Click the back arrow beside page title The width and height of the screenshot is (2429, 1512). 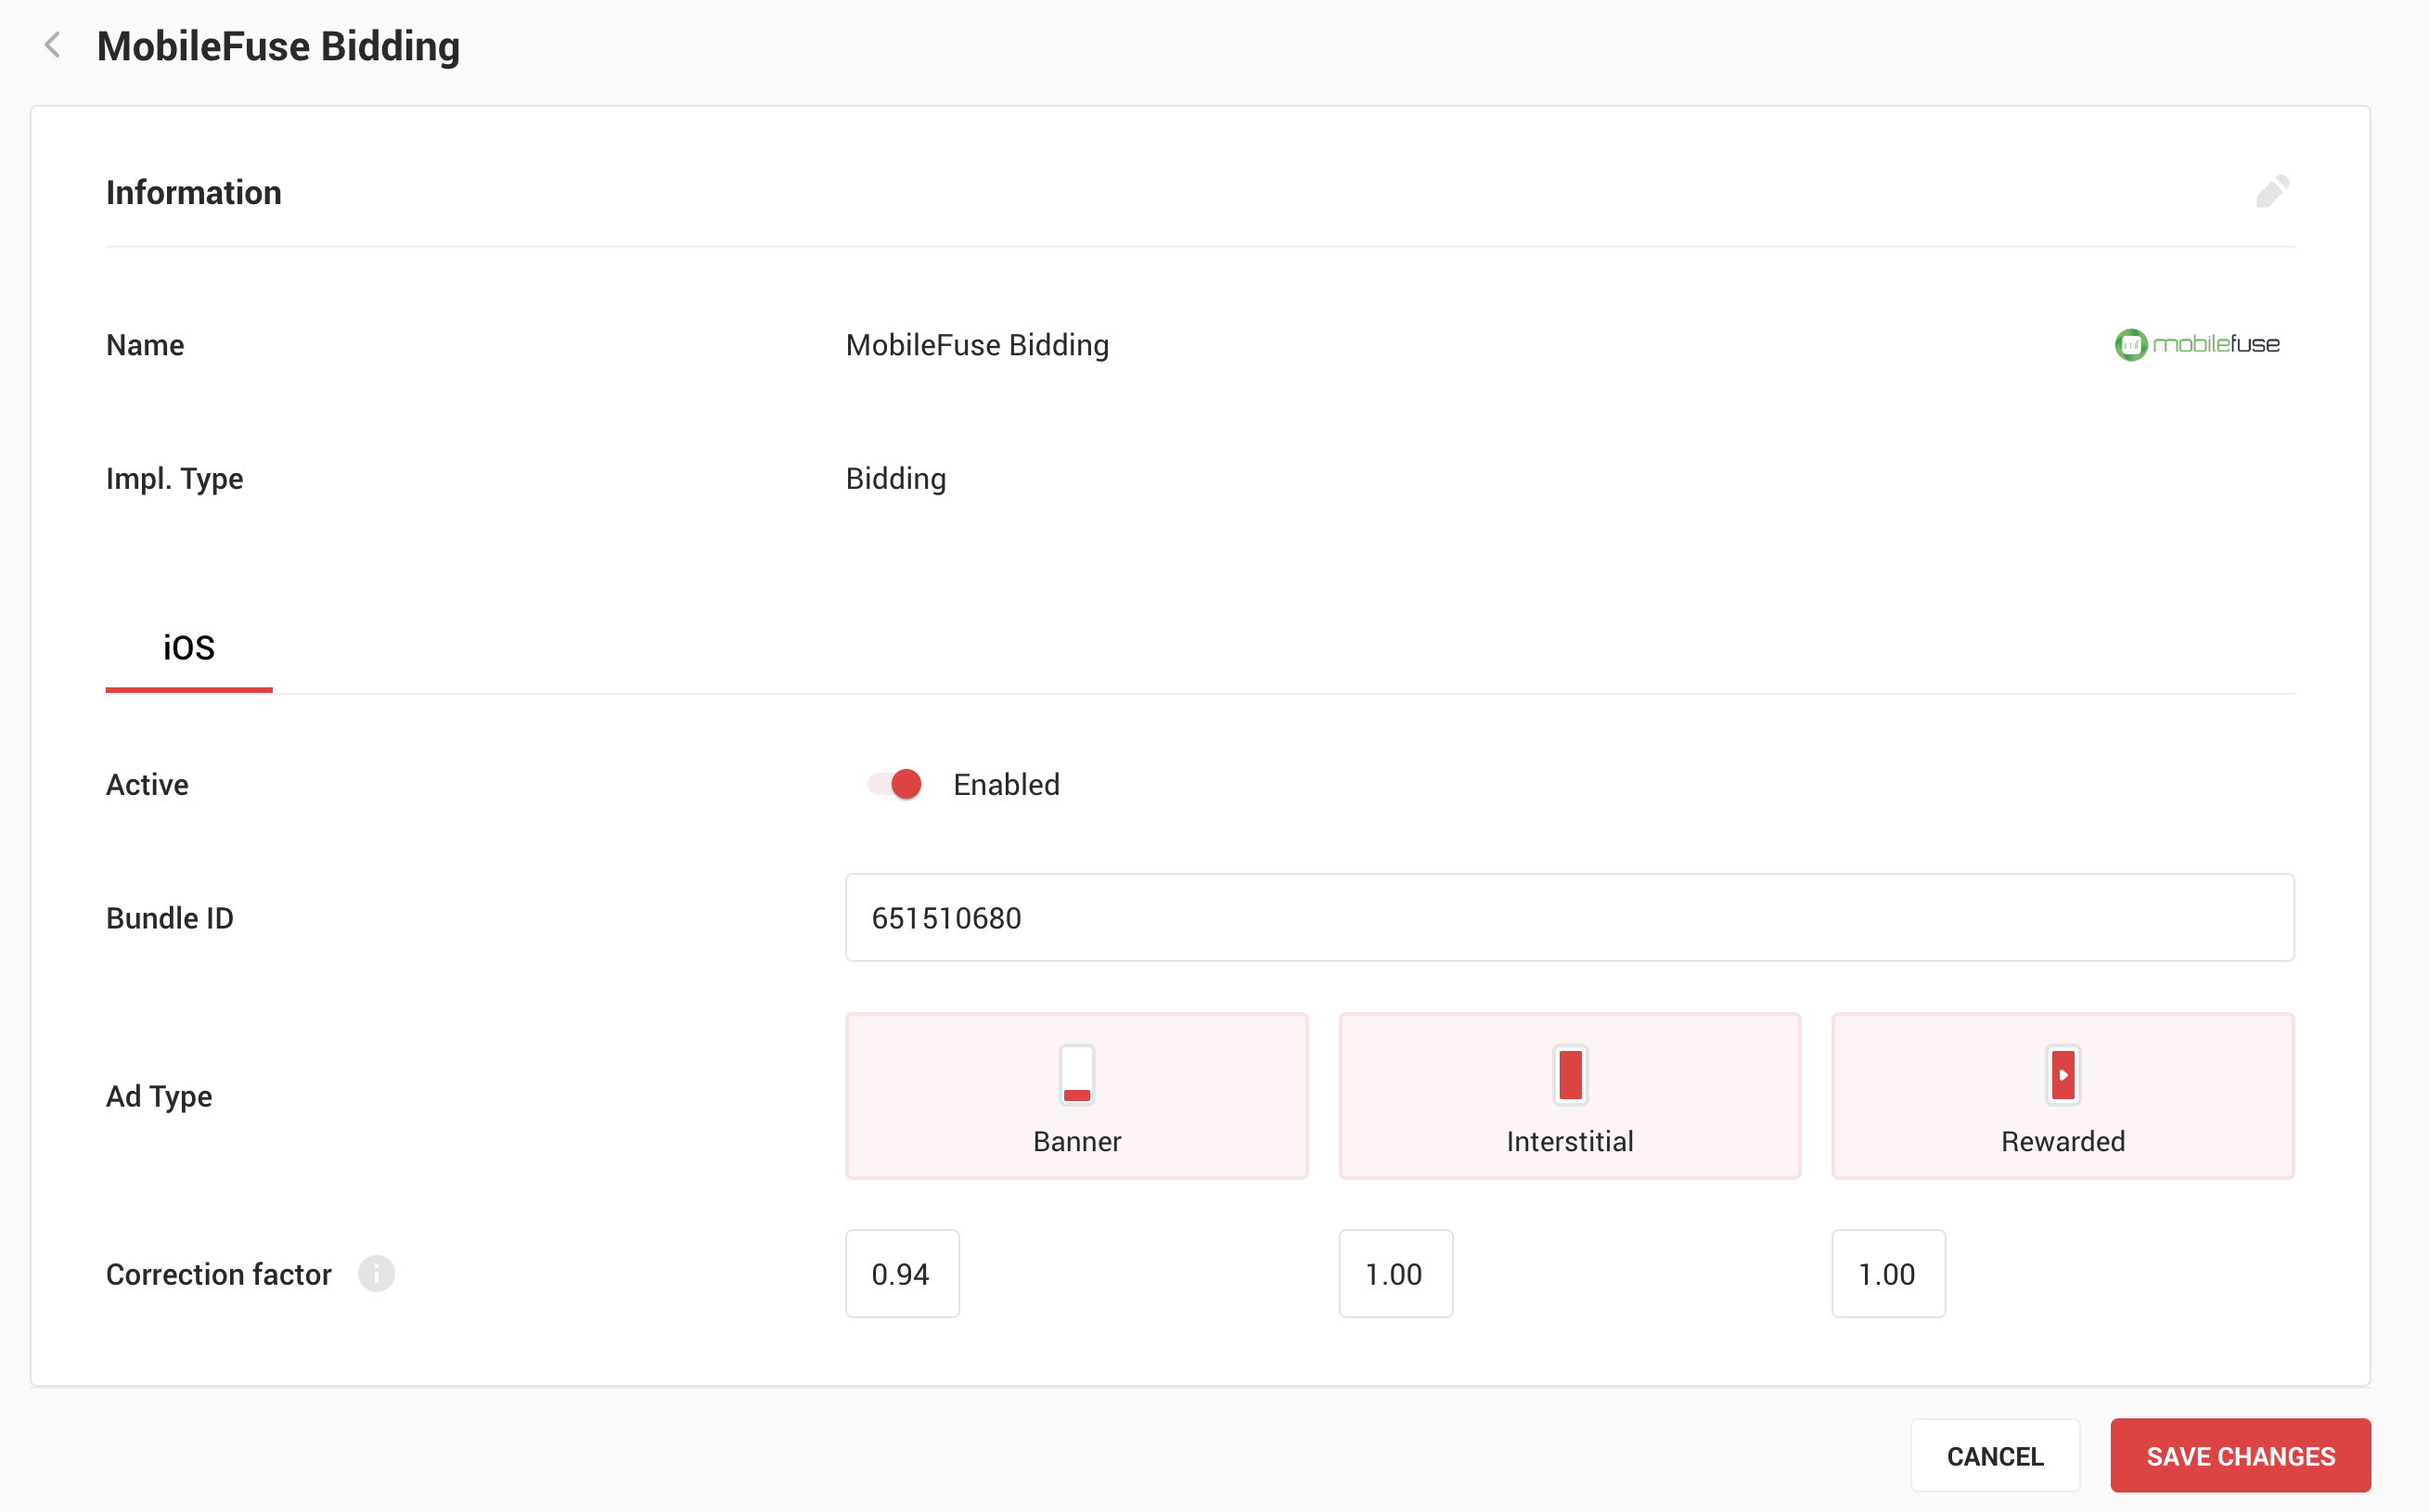click(x=53, y=46)
